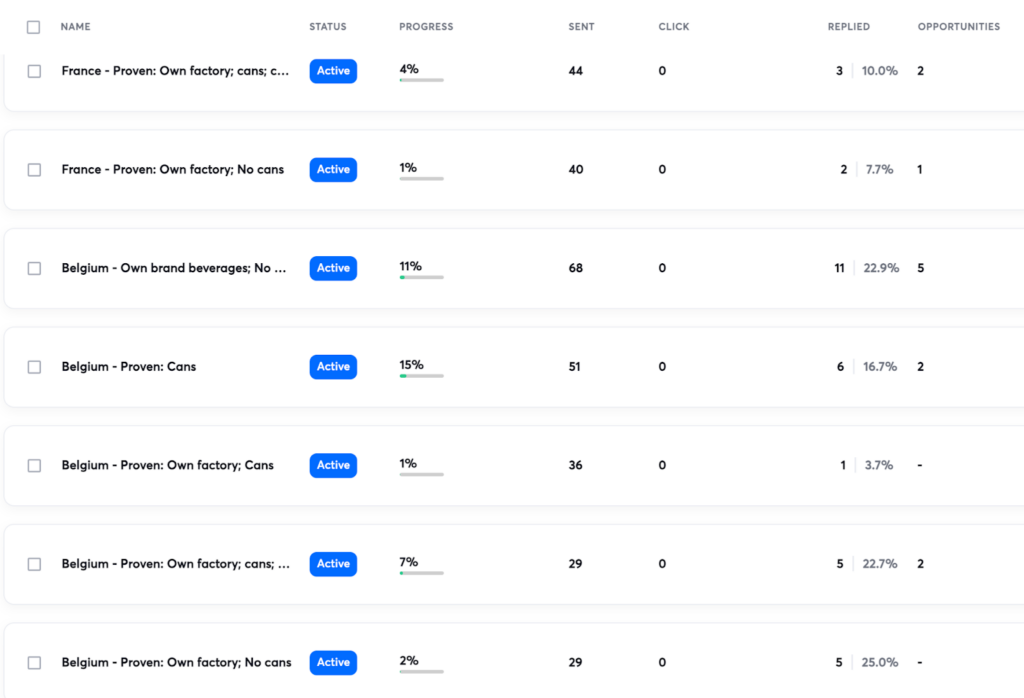Sort by the Sent column header
Image resolution: width=1024 pixels, height=698 pixels.
point(581,27)
